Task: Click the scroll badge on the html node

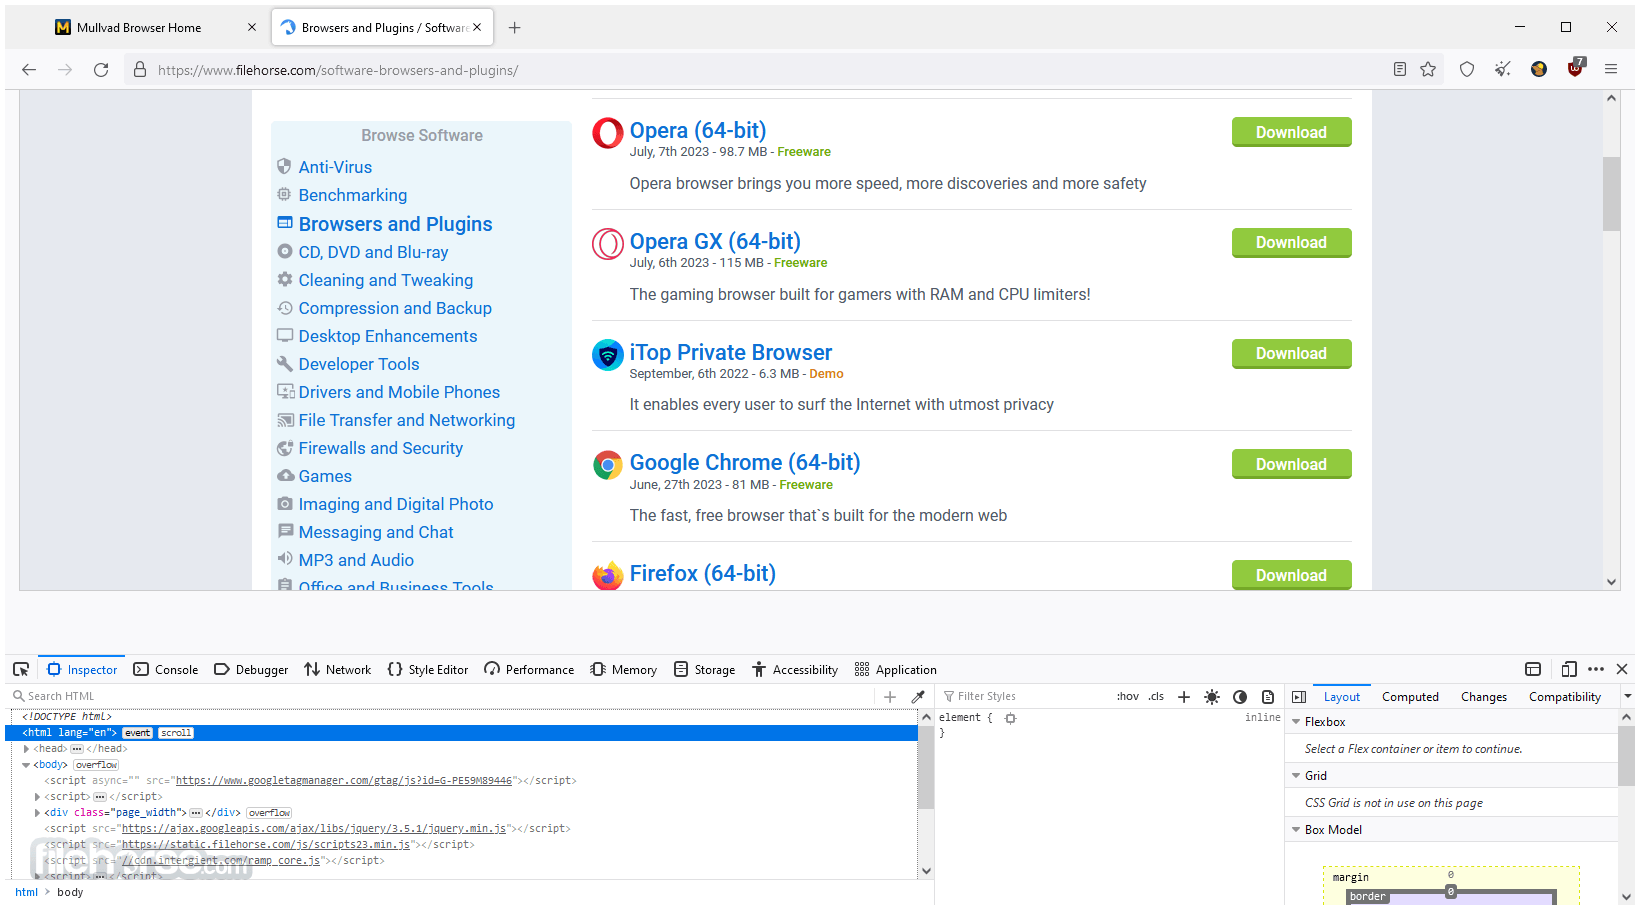Action: click(176, 733)
